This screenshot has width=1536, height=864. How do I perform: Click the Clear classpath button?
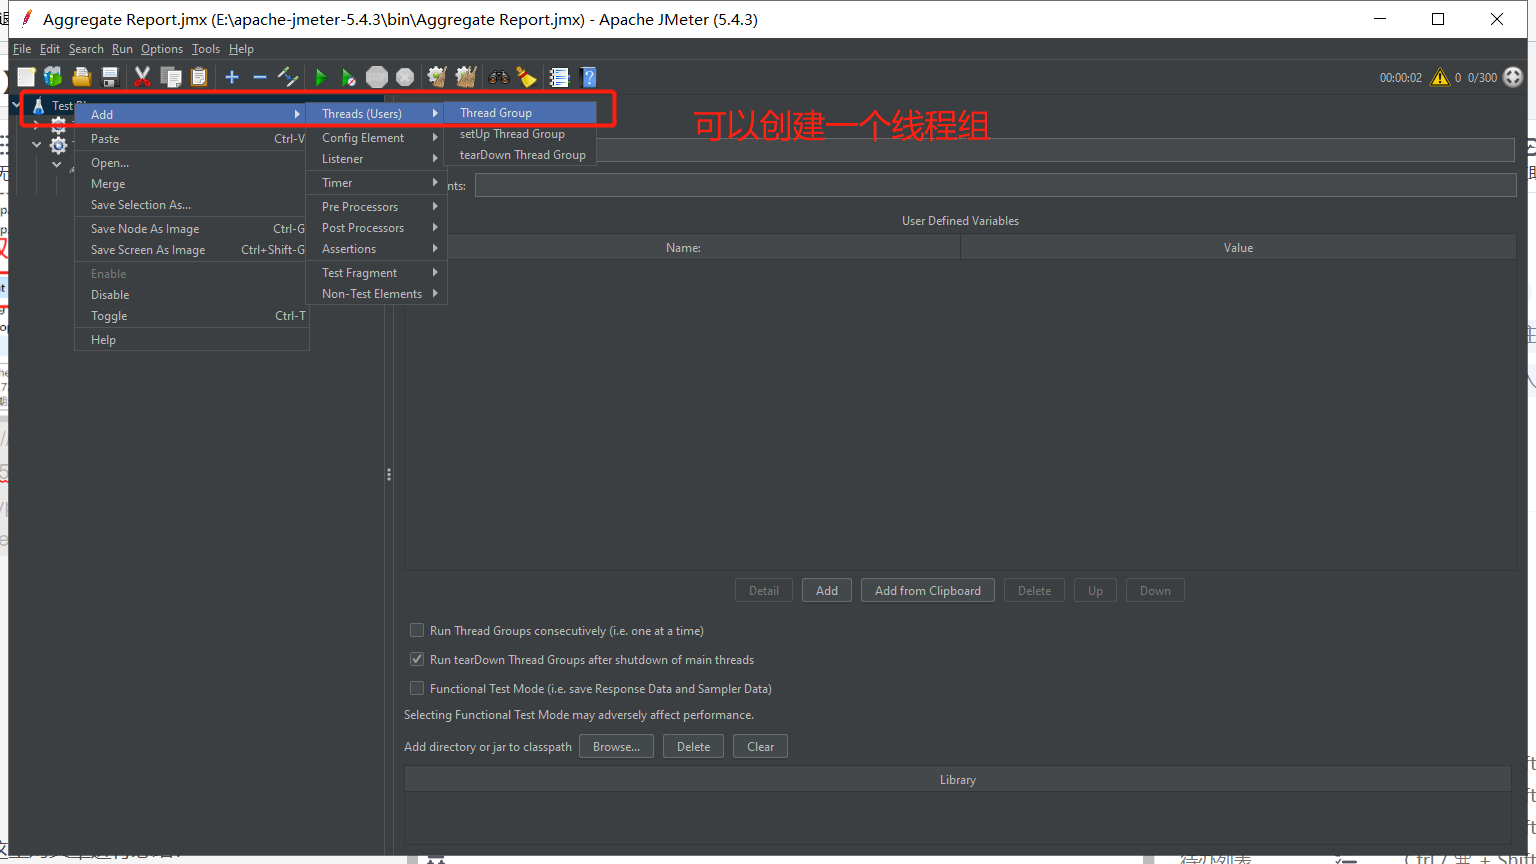[x=760, y=746]
